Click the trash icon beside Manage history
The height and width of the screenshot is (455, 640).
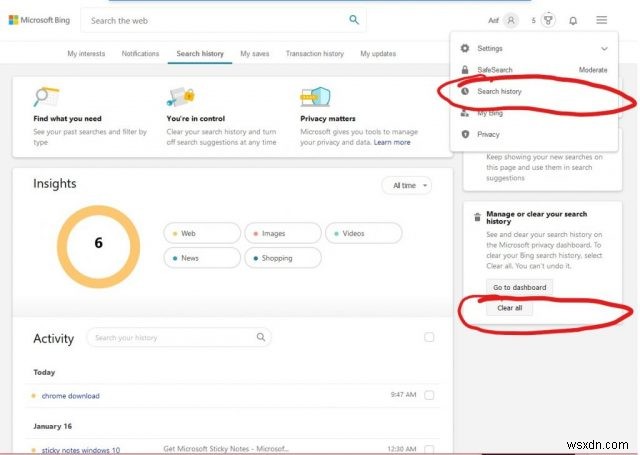(477, 217)
